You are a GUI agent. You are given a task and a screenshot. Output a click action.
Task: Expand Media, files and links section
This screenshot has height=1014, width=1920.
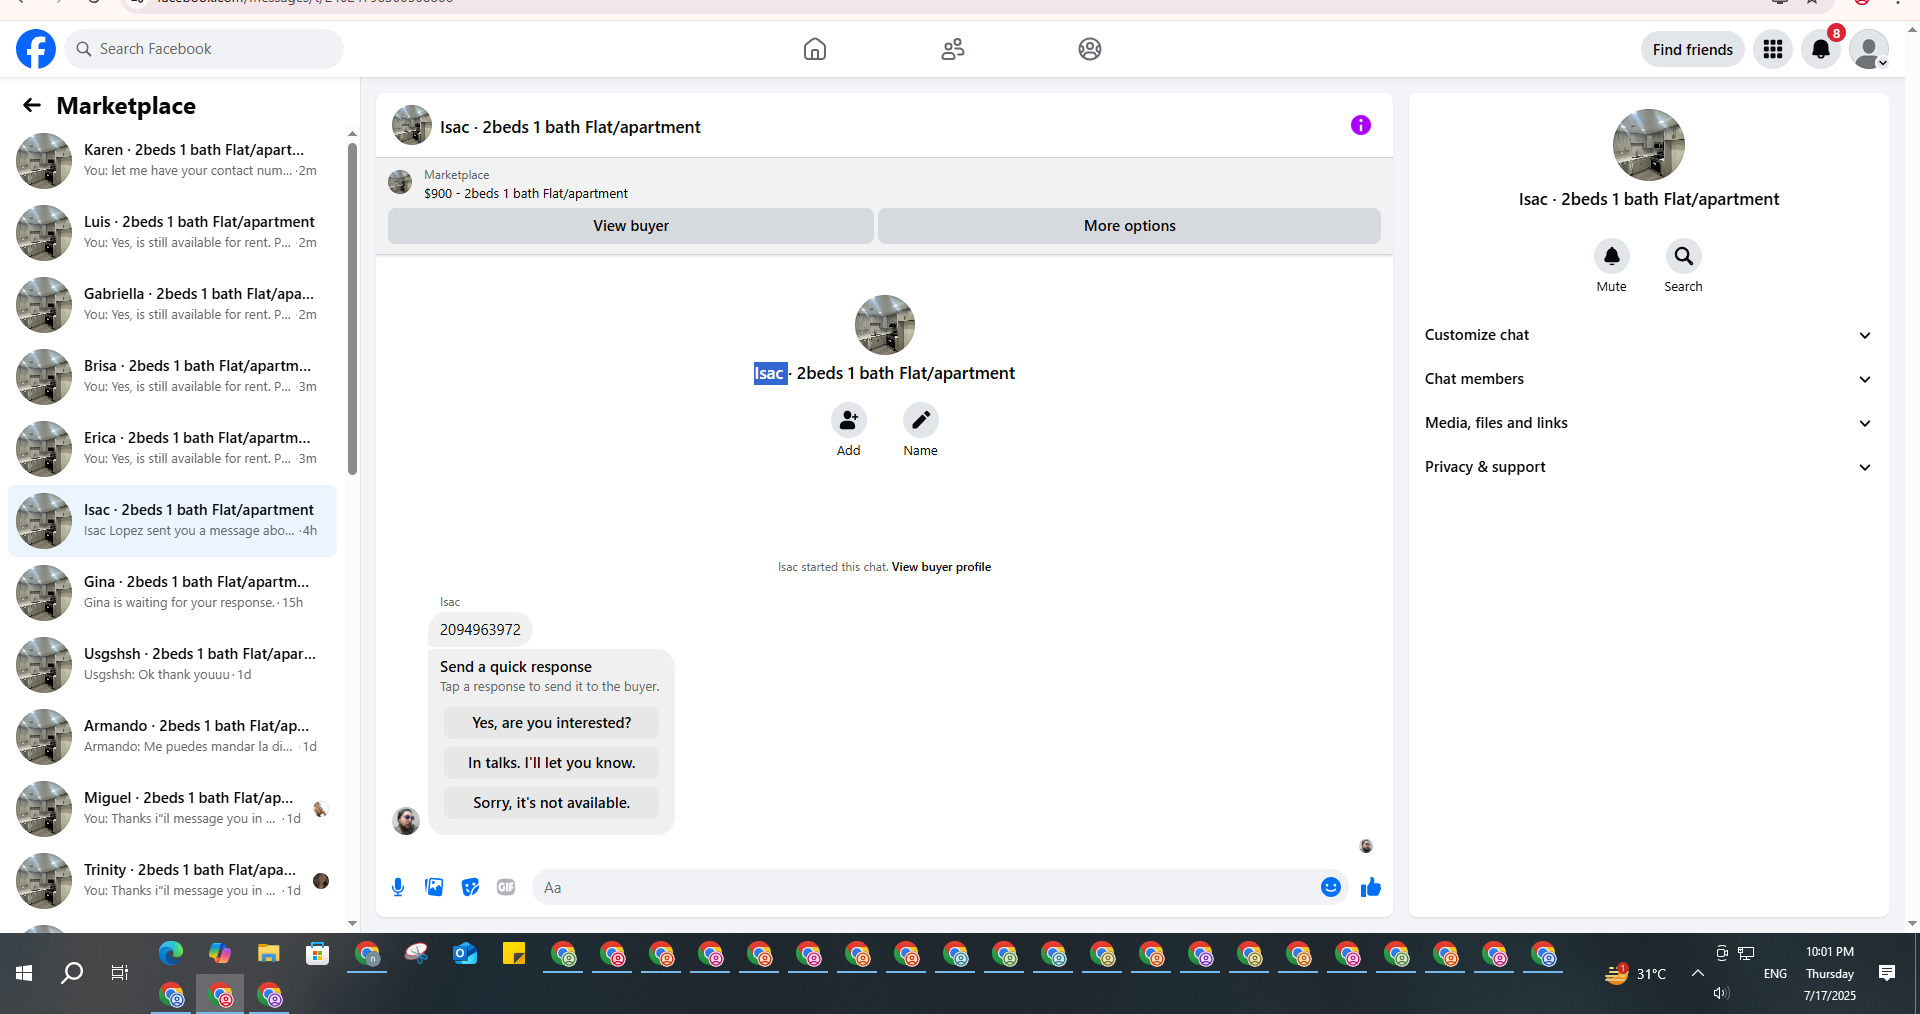[1648, 423]
